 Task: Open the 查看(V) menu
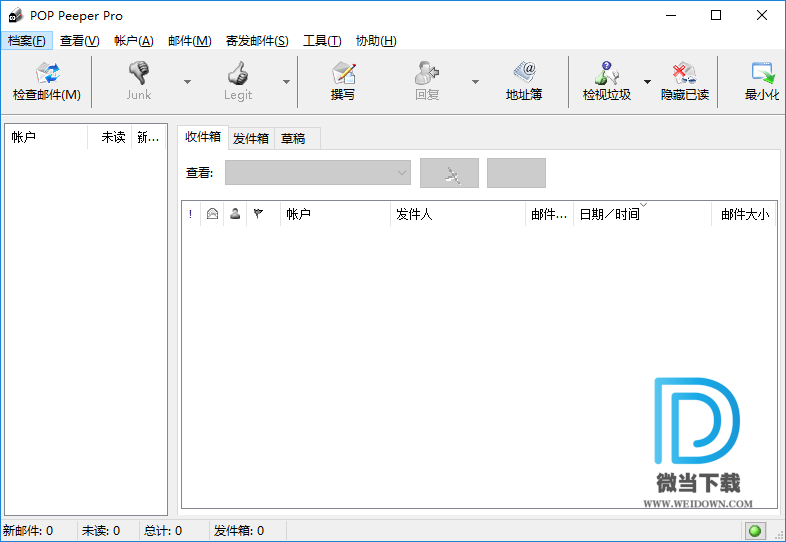tap(80, 41)
